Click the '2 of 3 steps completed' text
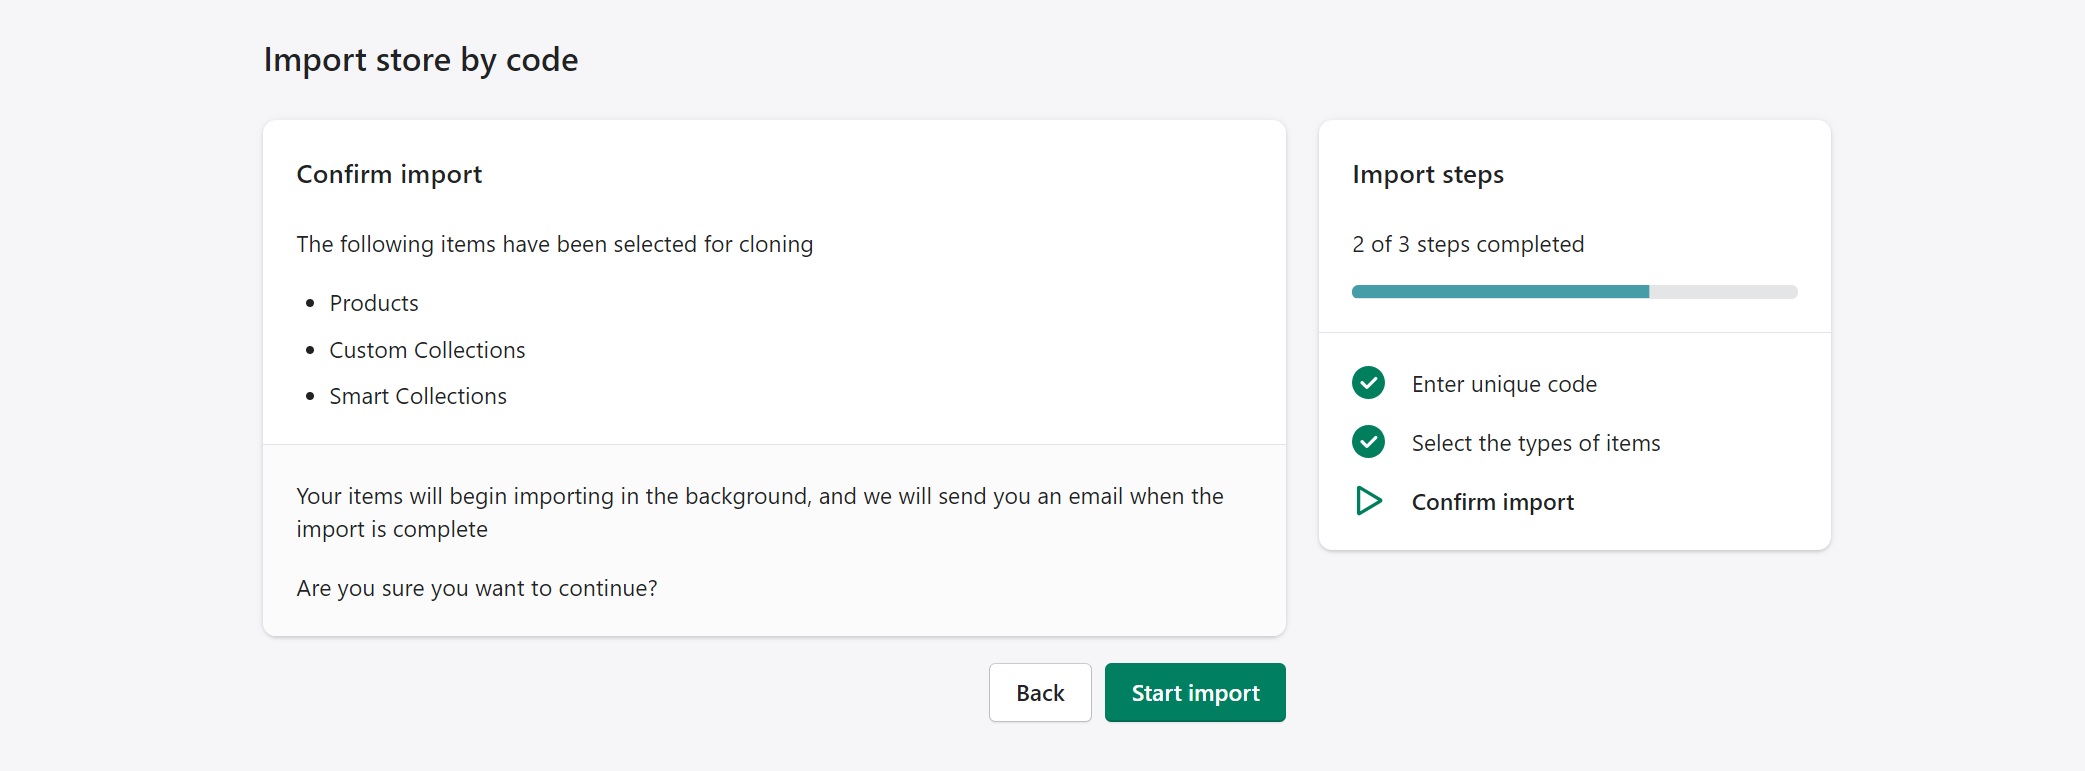 pos(1468,244)
